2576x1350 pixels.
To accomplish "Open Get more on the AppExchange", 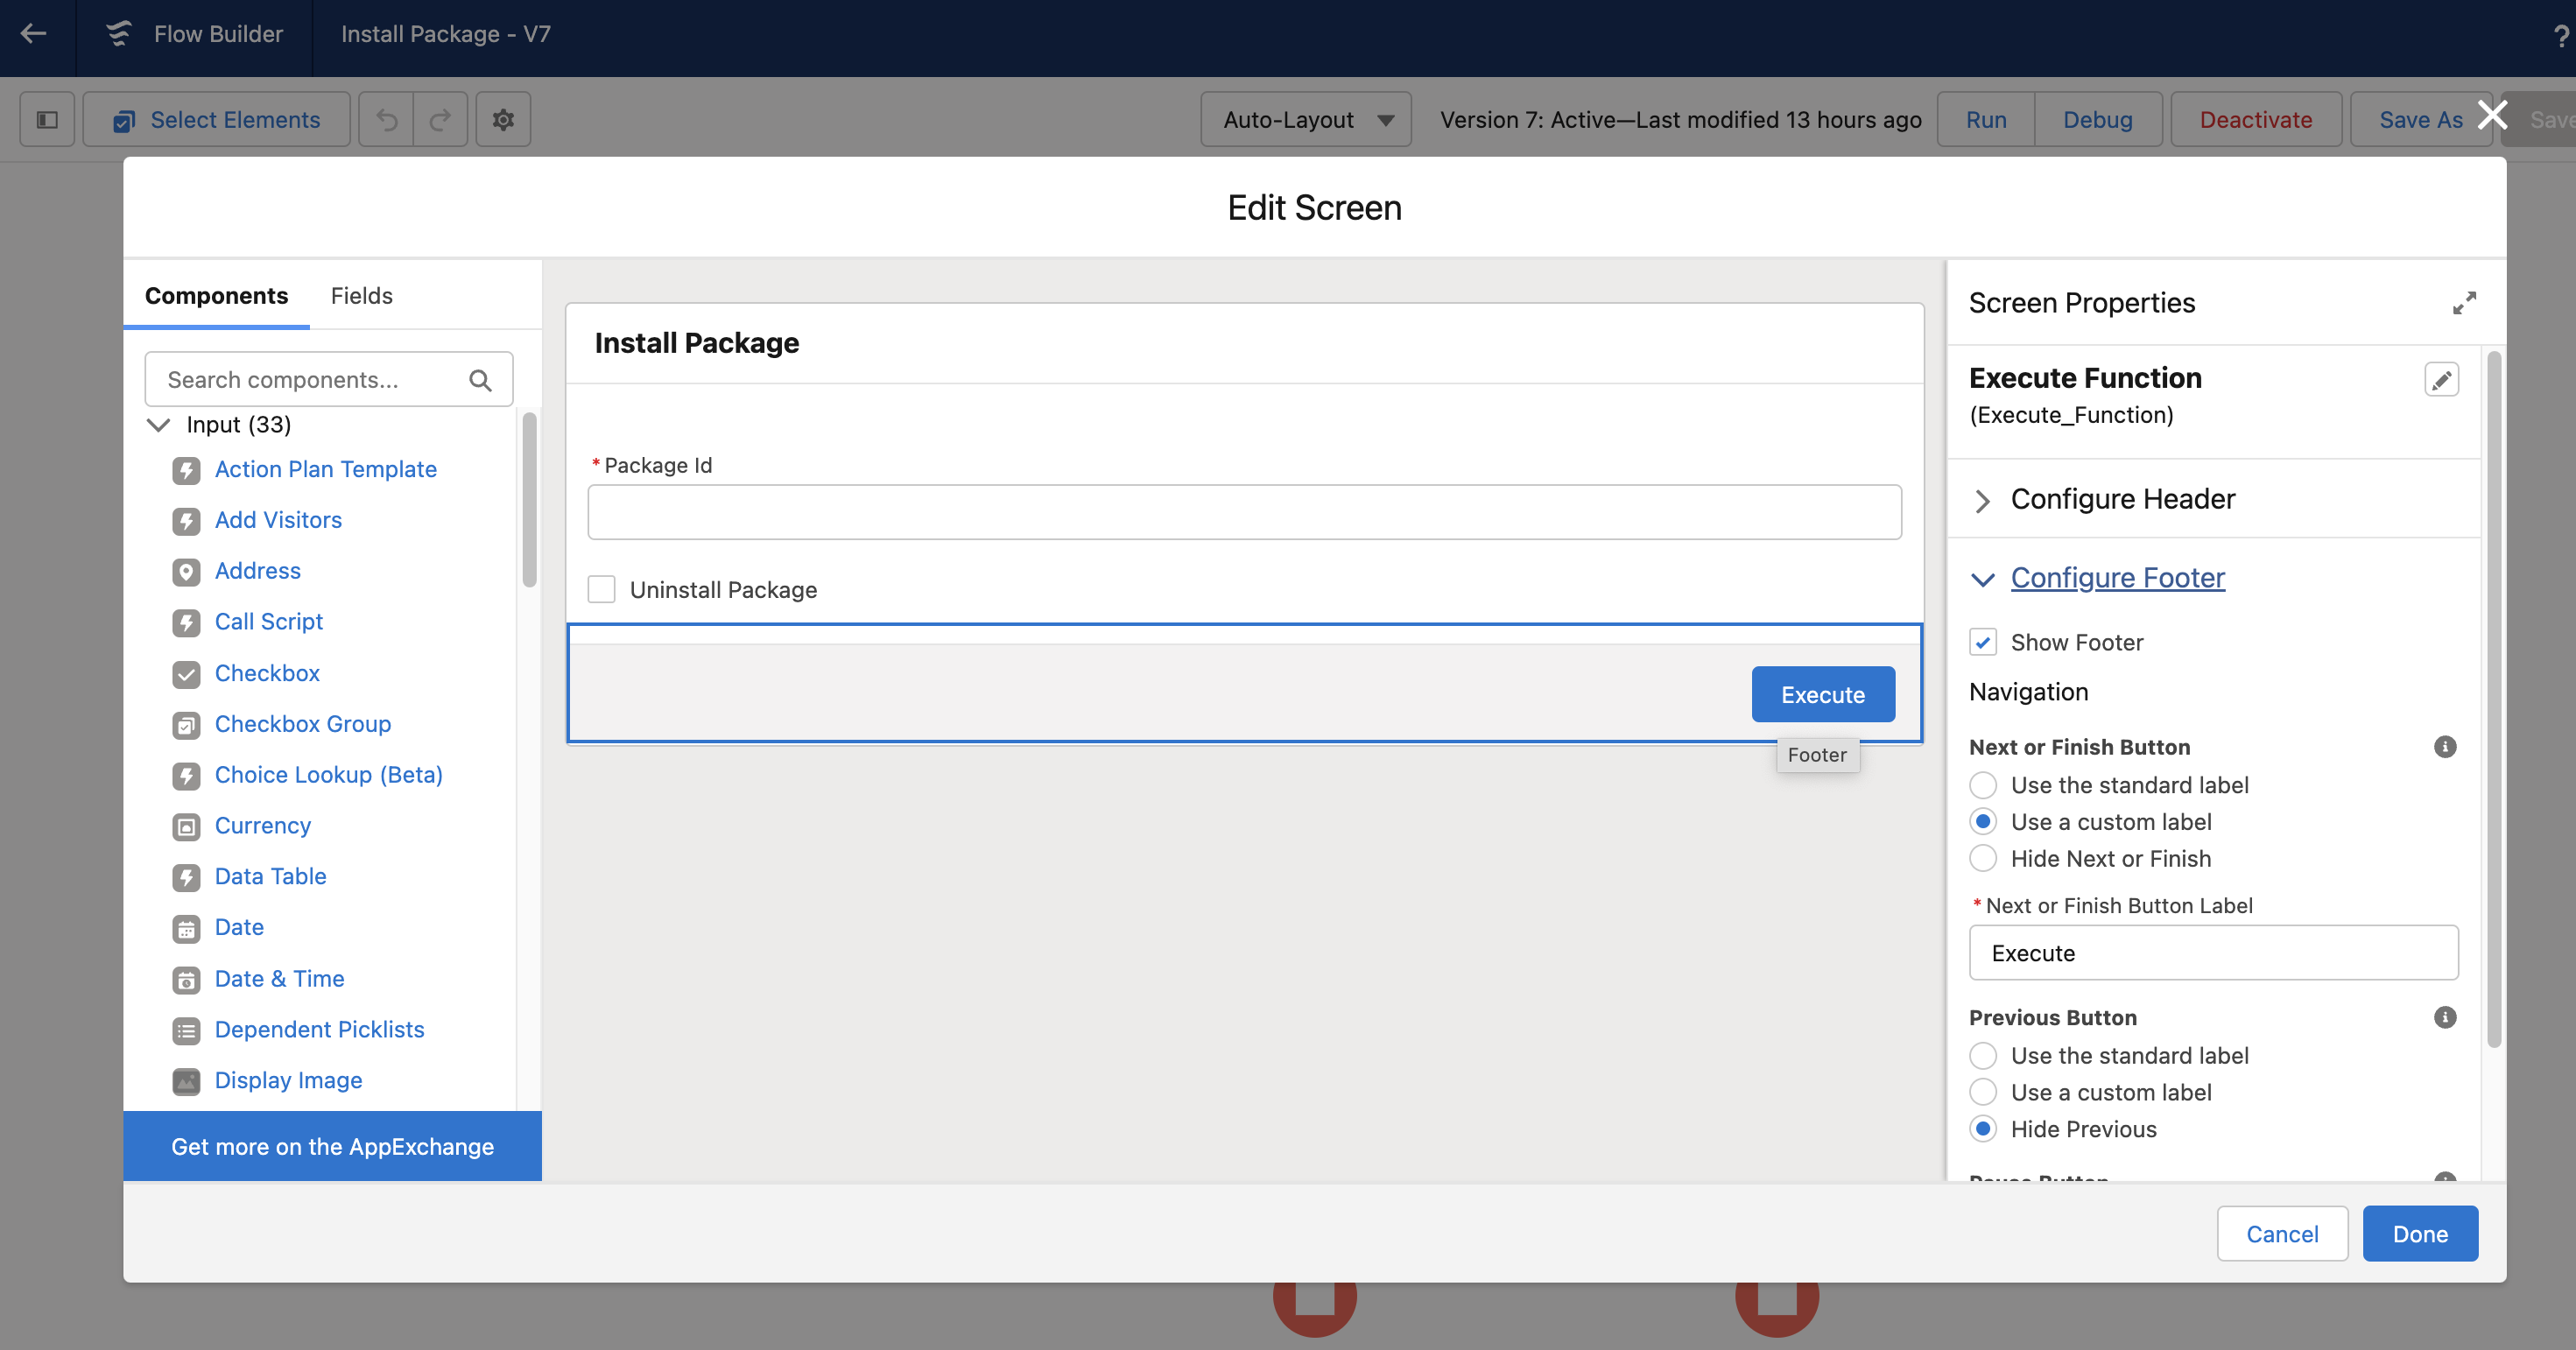I will click(x=332, y=1146).
